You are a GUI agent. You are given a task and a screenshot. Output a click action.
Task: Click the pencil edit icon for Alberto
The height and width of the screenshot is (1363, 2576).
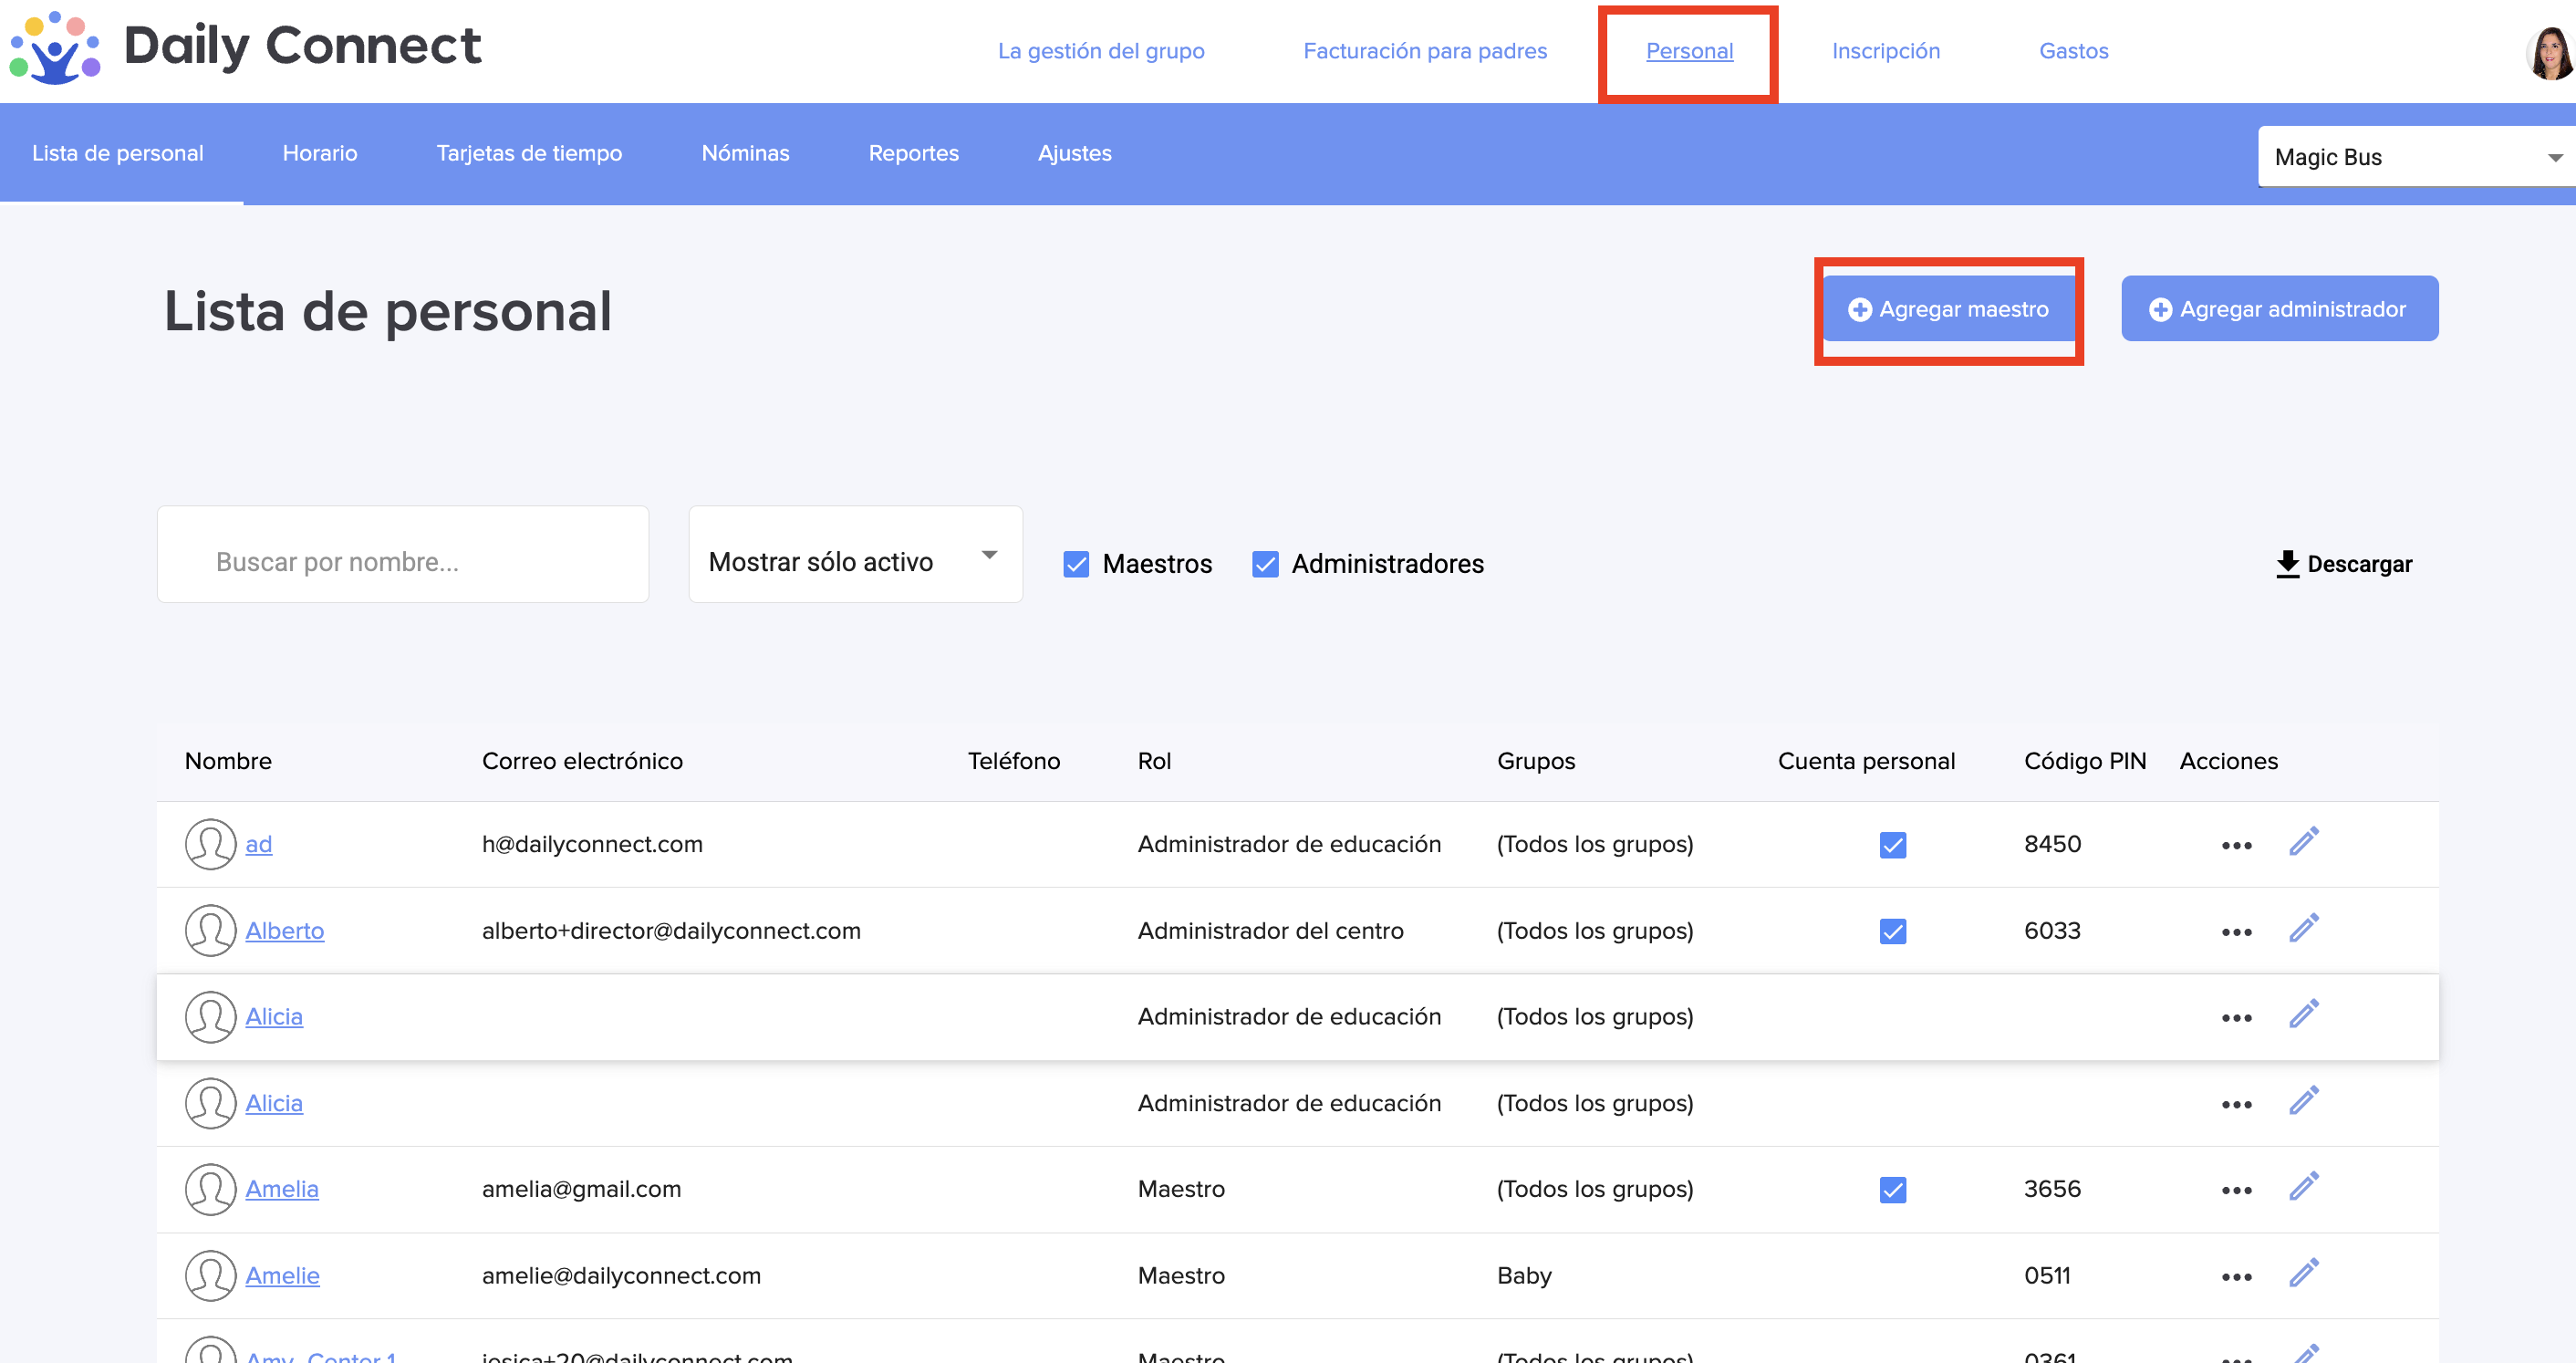2303,929
